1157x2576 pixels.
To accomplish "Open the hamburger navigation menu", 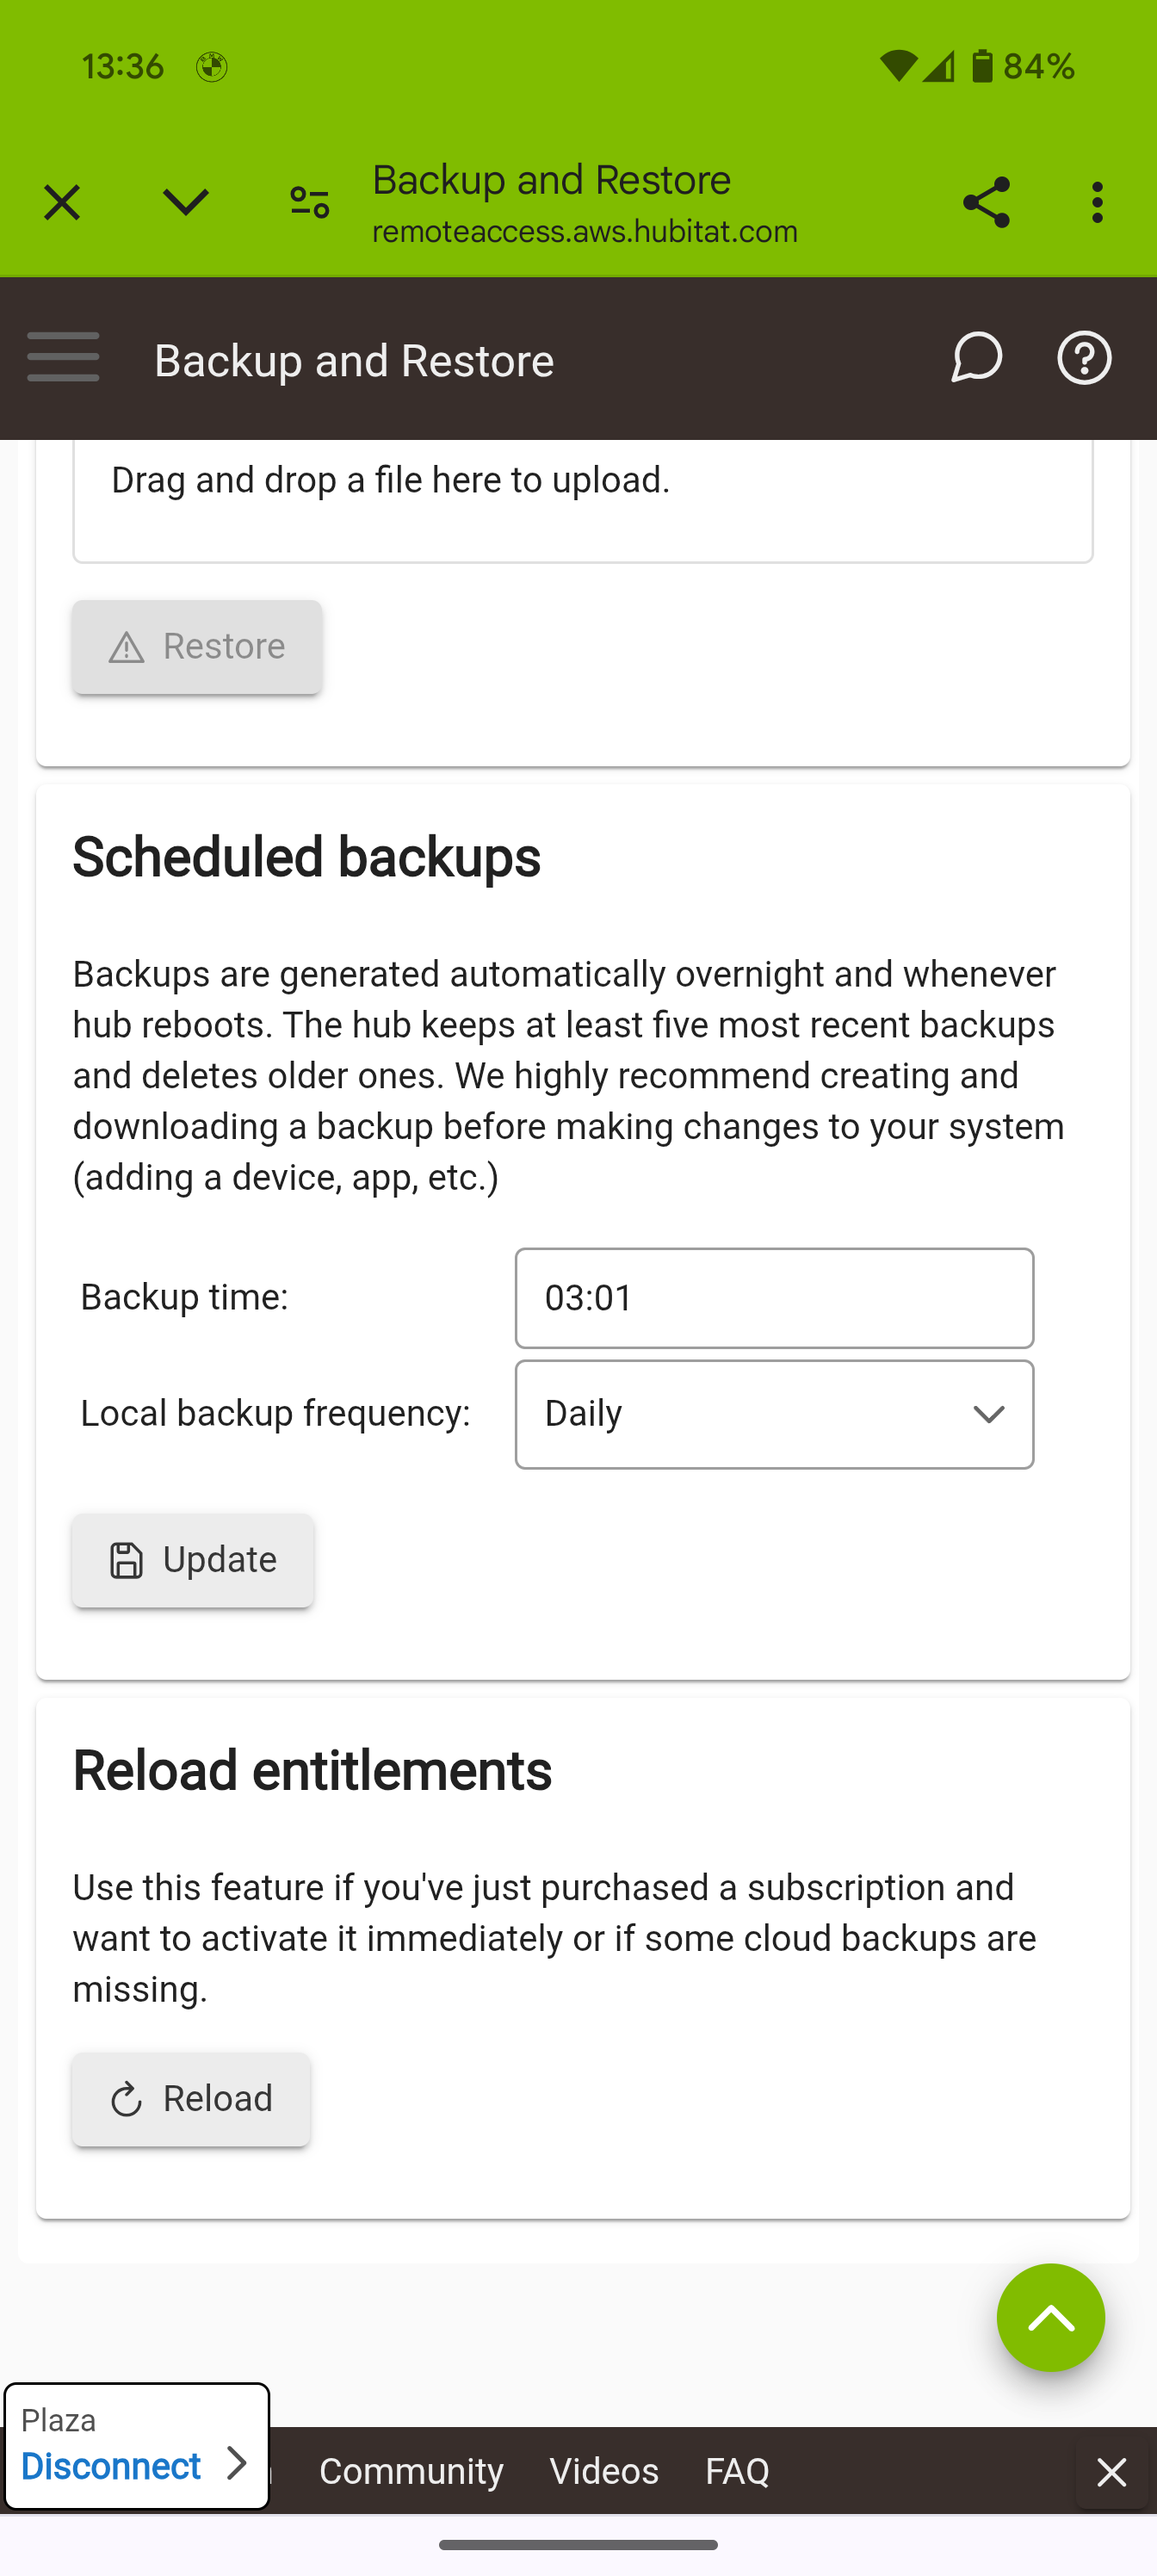I will point(63,357).
